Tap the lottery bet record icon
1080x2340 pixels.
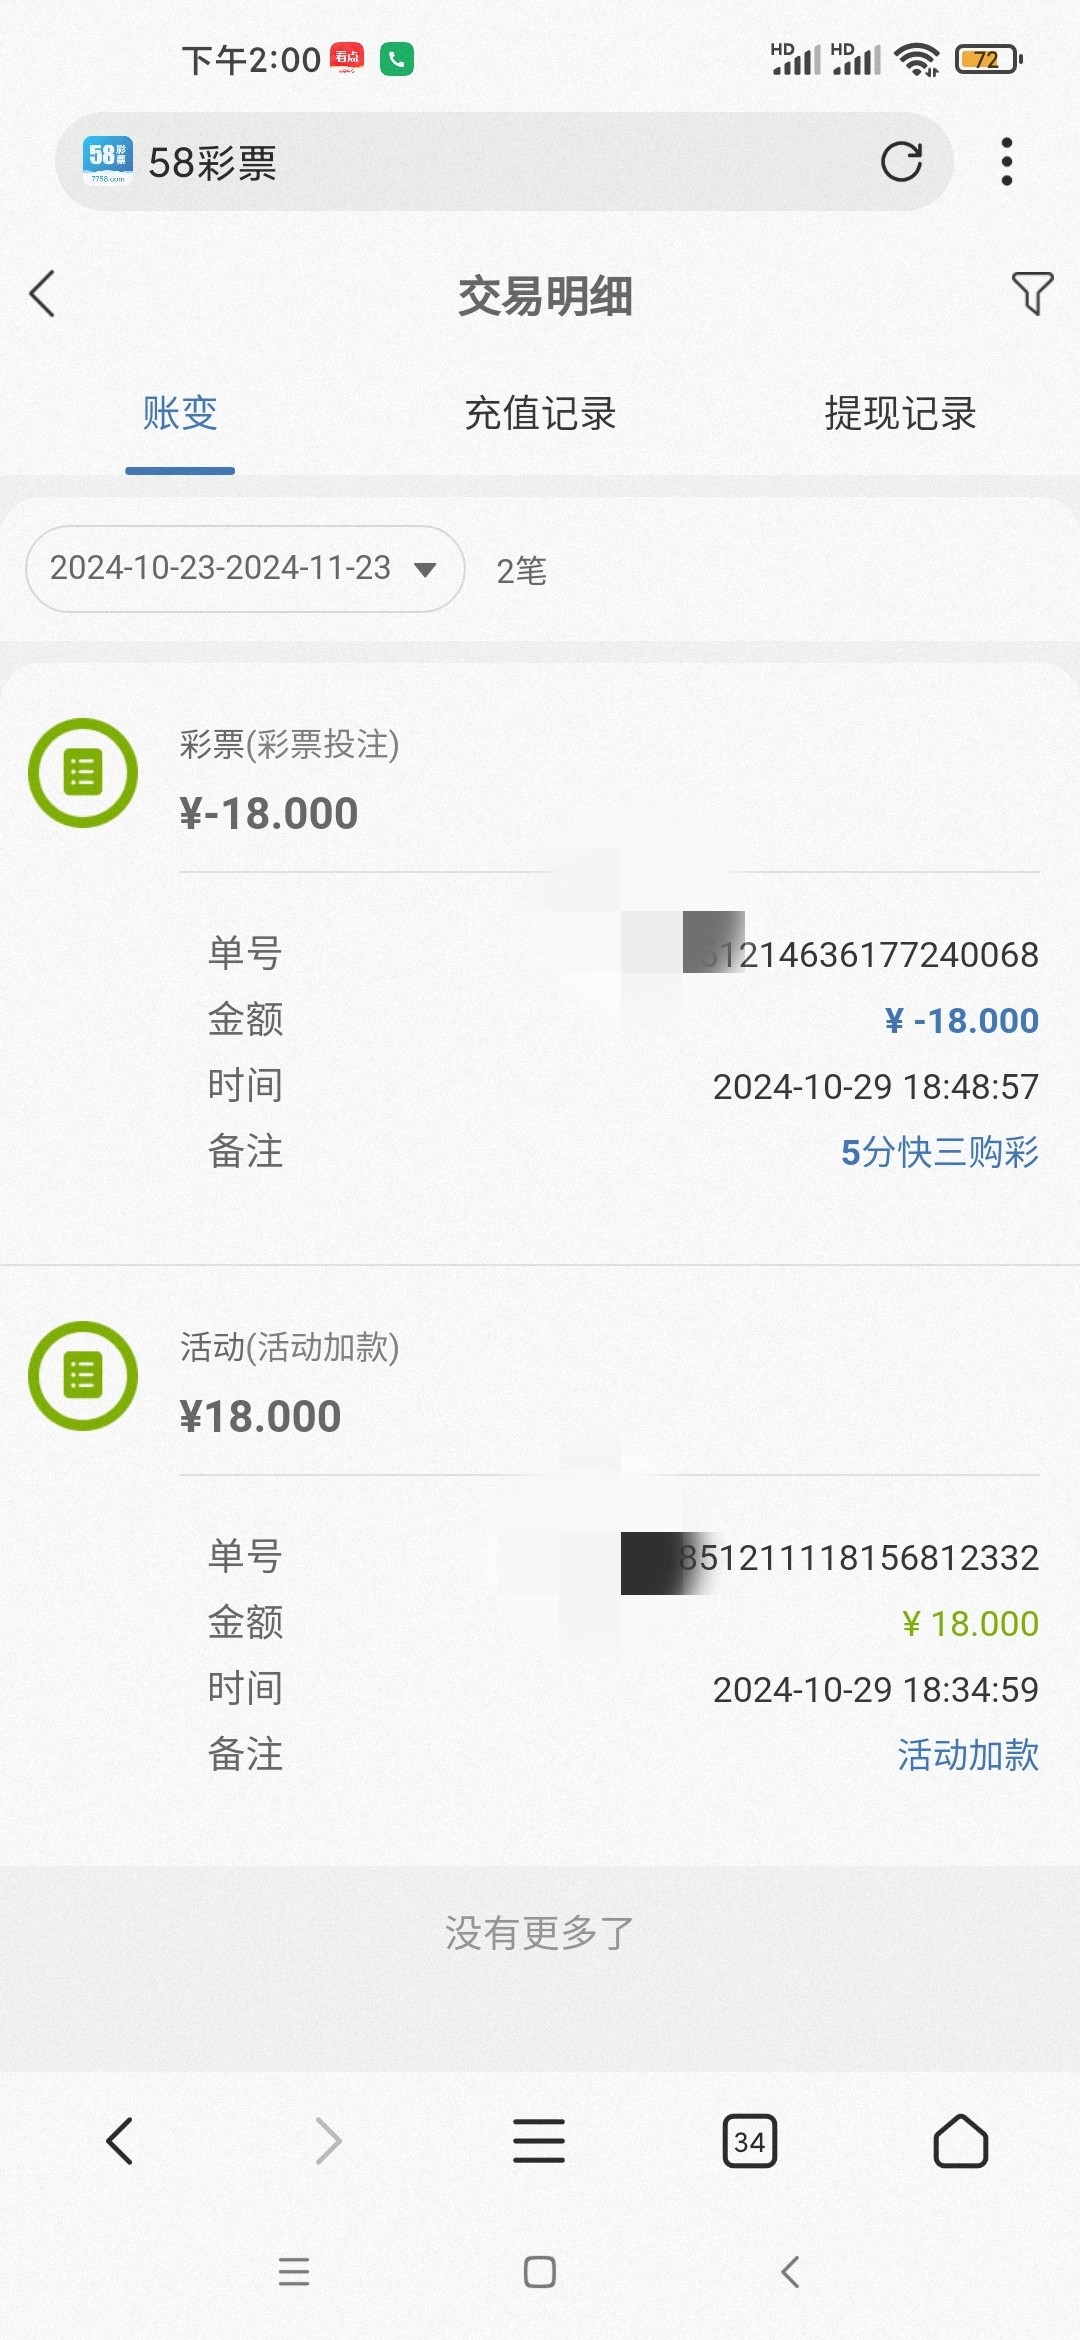point(83,773)
